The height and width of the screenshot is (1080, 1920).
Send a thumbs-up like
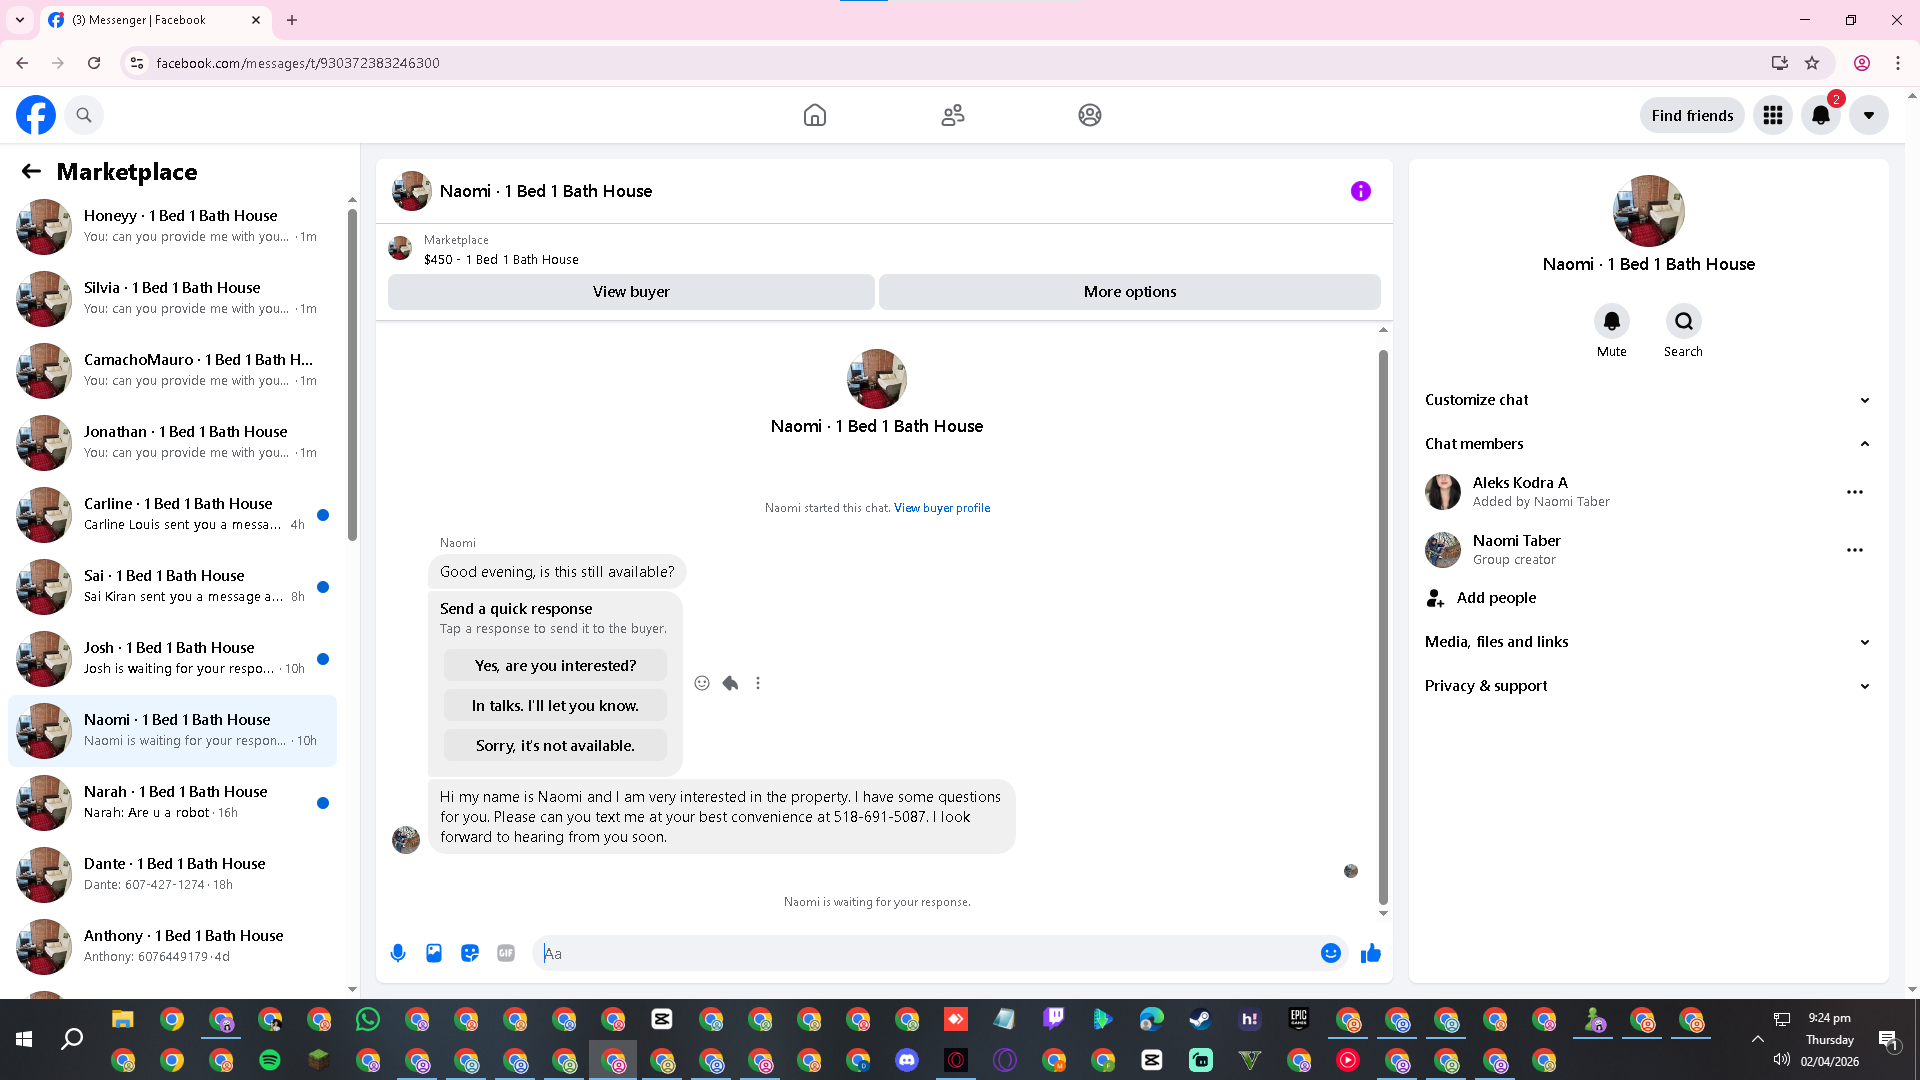click(1371, 953)
